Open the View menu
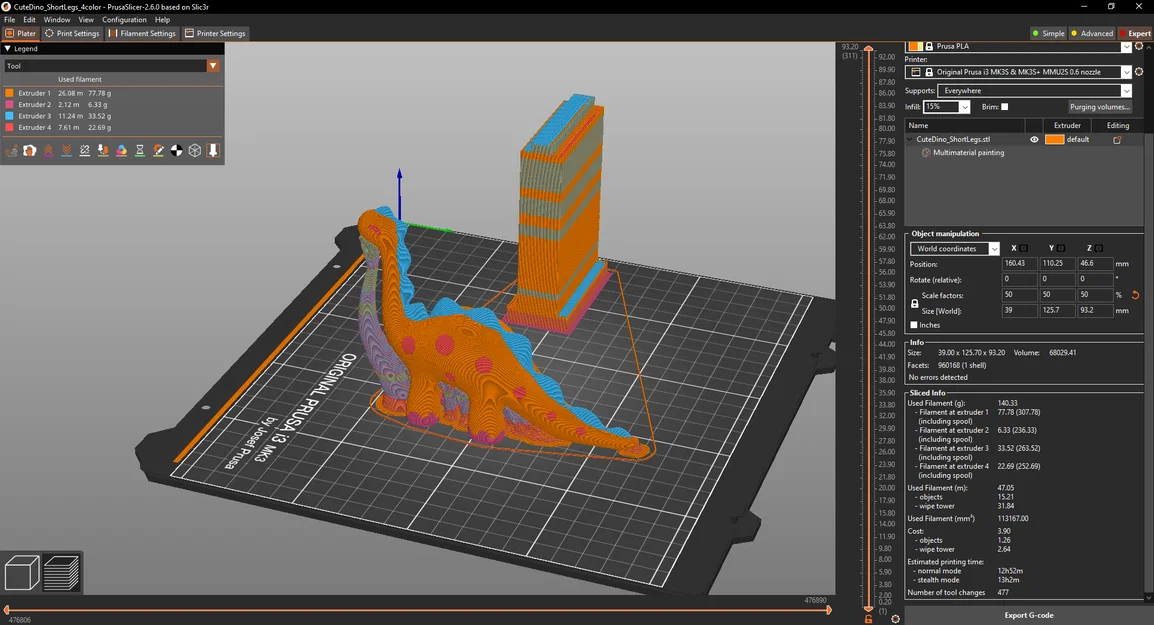Image resolution: width=1154 pixels, height=625 pixels. pyautogui.click(x=86, y=20)
